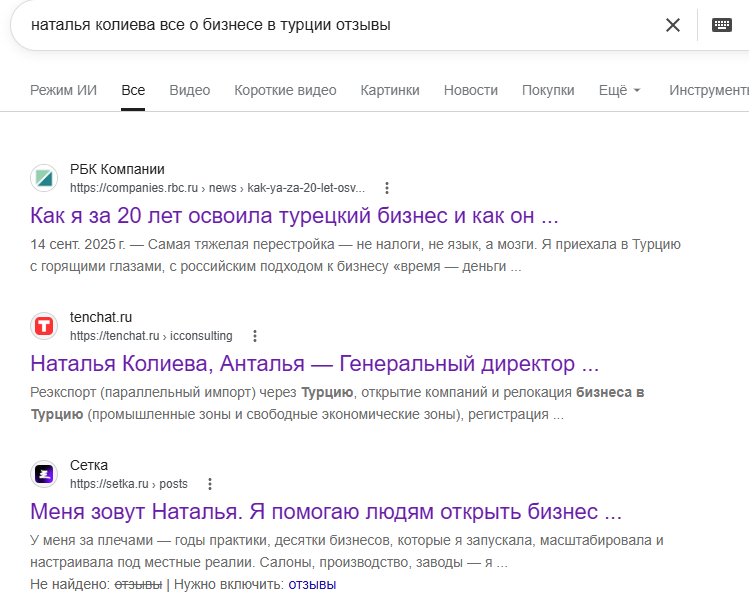
Task: Select the Все tab
Action: coord(133,90)
